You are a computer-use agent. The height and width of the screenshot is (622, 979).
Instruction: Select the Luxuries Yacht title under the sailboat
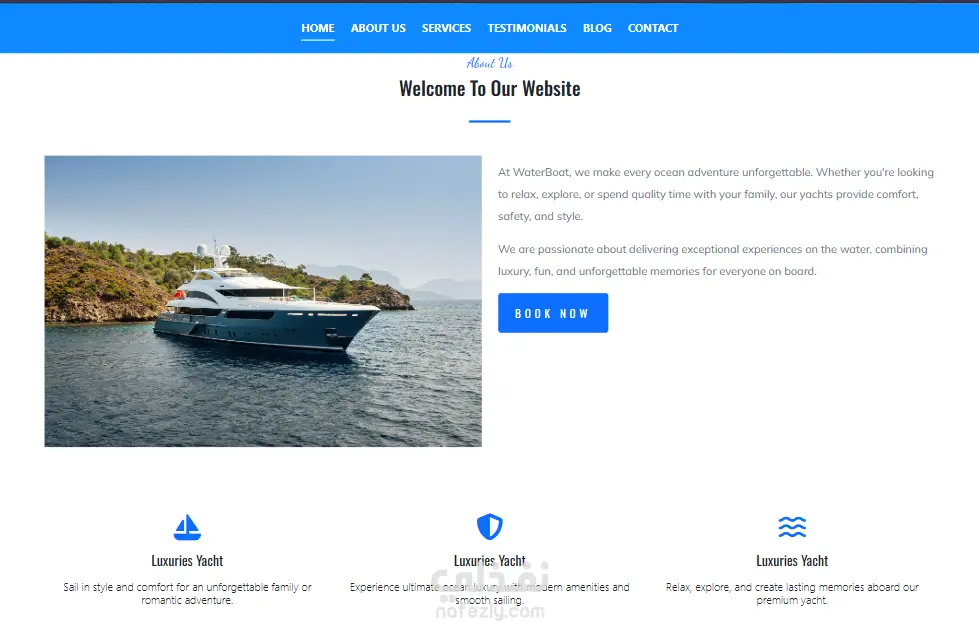click(x=187, y=561)
